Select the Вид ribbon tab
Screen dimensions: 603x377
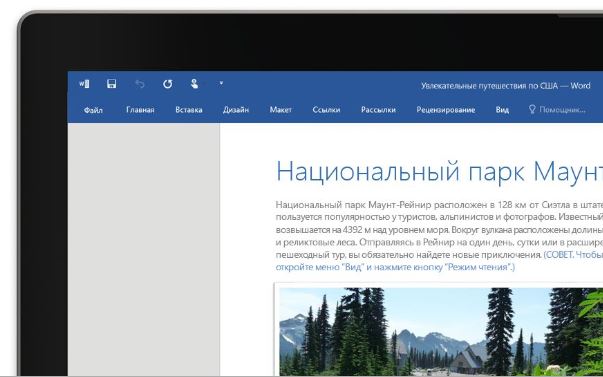tap(502, 110)
